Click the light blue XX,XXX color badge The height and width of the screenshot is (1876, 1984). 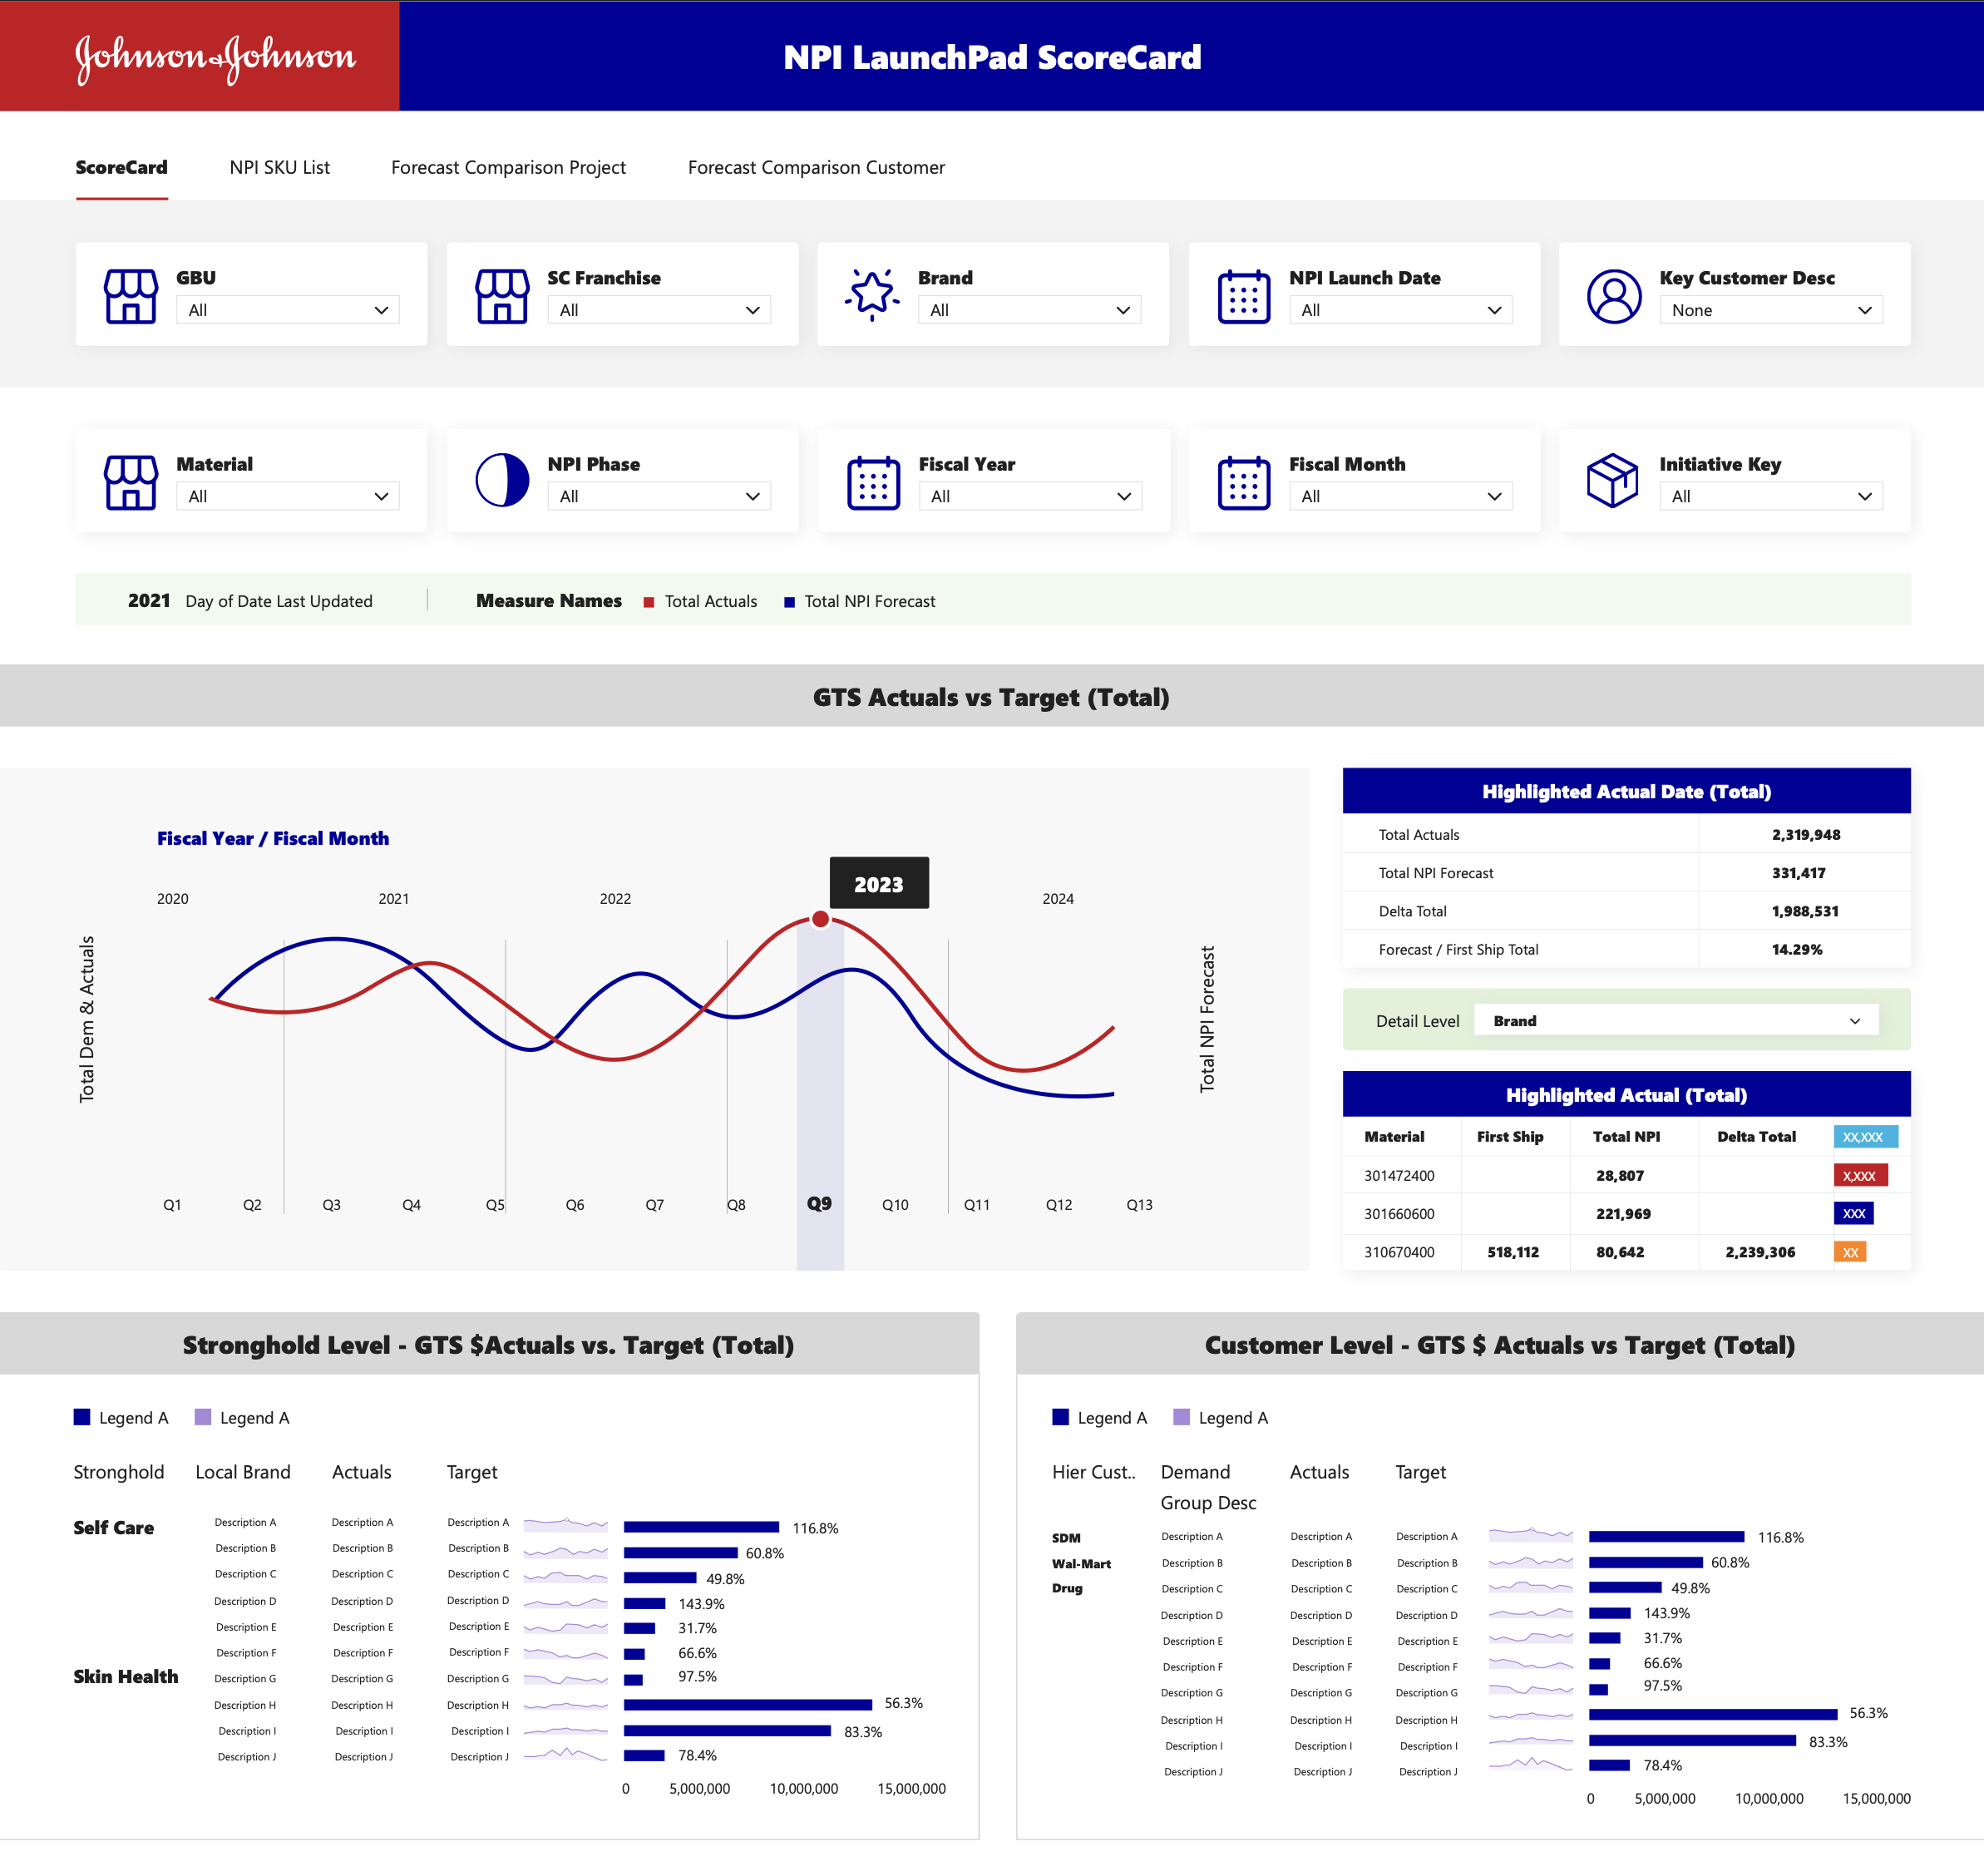pos(1864,1137)
